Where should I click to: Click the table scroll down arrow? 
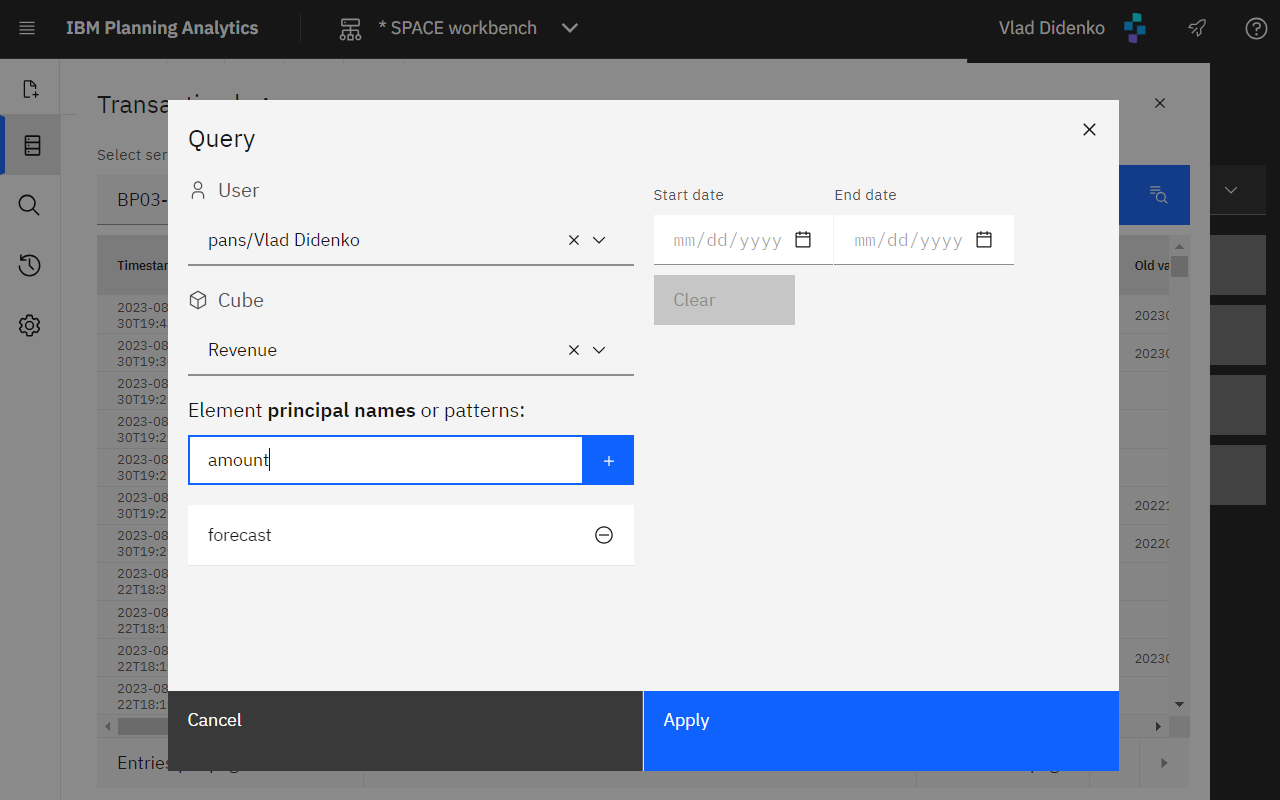pos(1180,705)
